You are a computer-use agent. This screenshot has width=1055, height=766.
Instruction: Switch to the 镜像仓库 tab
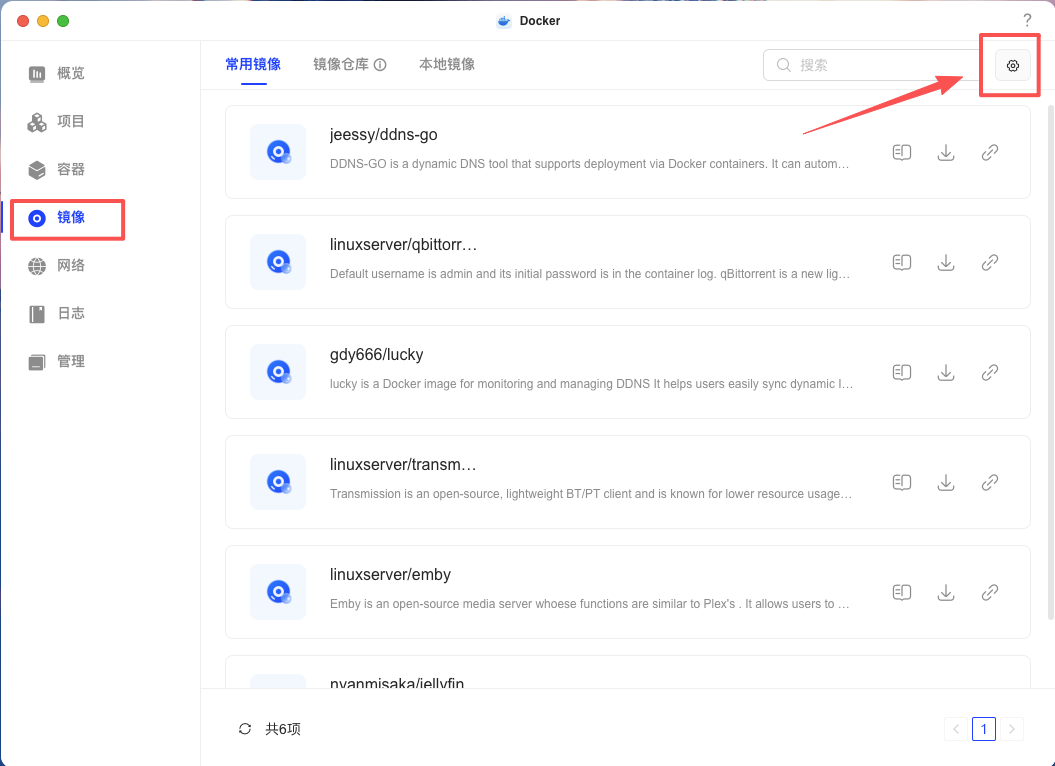coord(341,65)
